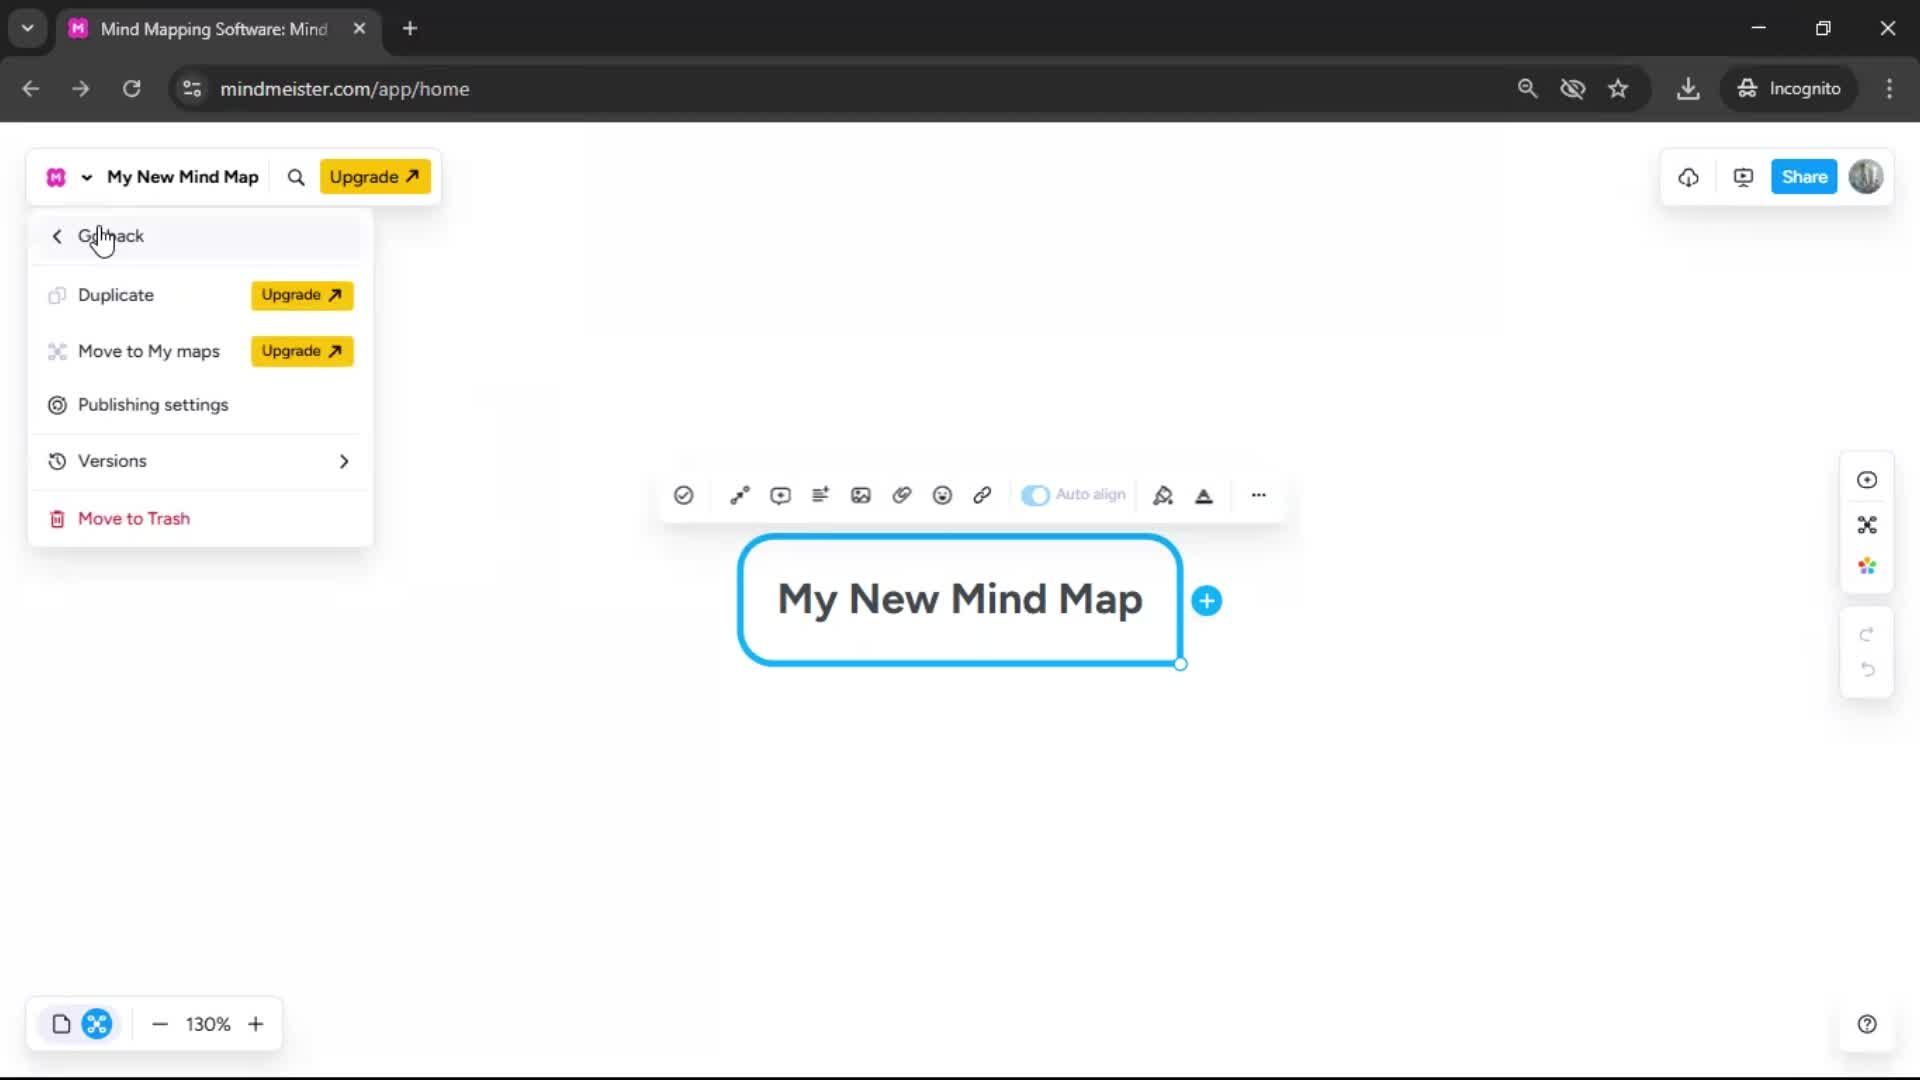
Task: Click the export cloud download icon
Action: 1689,177
